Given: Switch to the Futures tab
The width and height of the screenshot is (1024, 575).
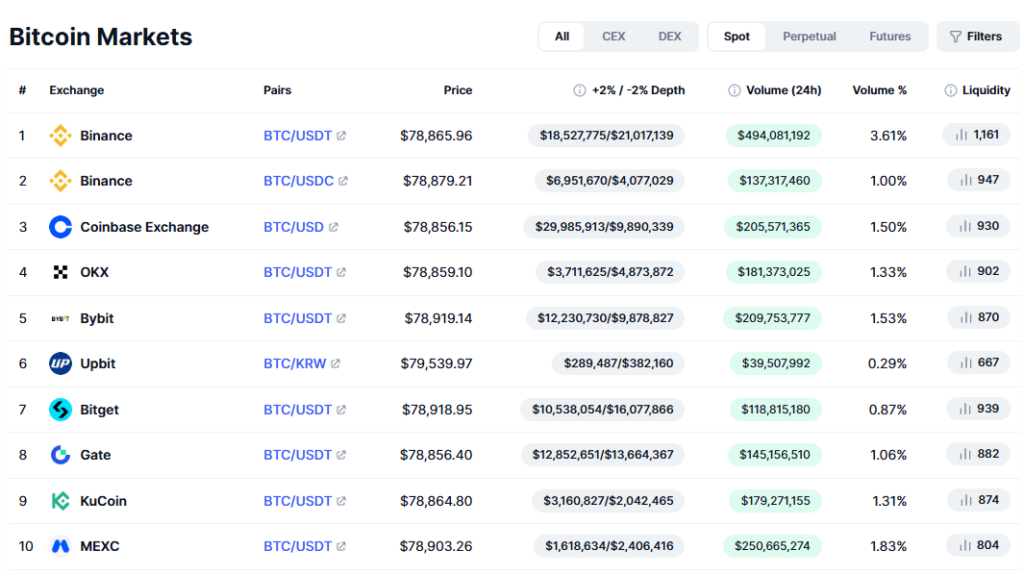Looking at the screenshot, I should coord(889,37).
